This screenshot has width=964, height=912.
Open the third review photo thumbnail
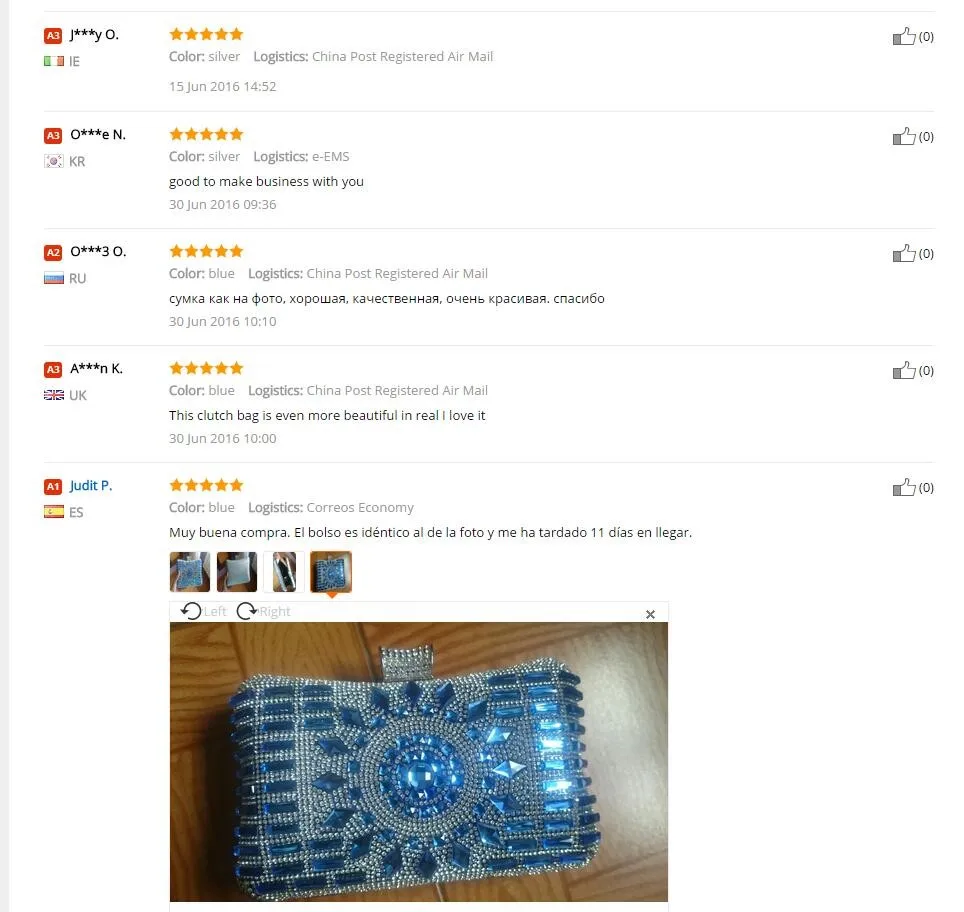[284, 572]
